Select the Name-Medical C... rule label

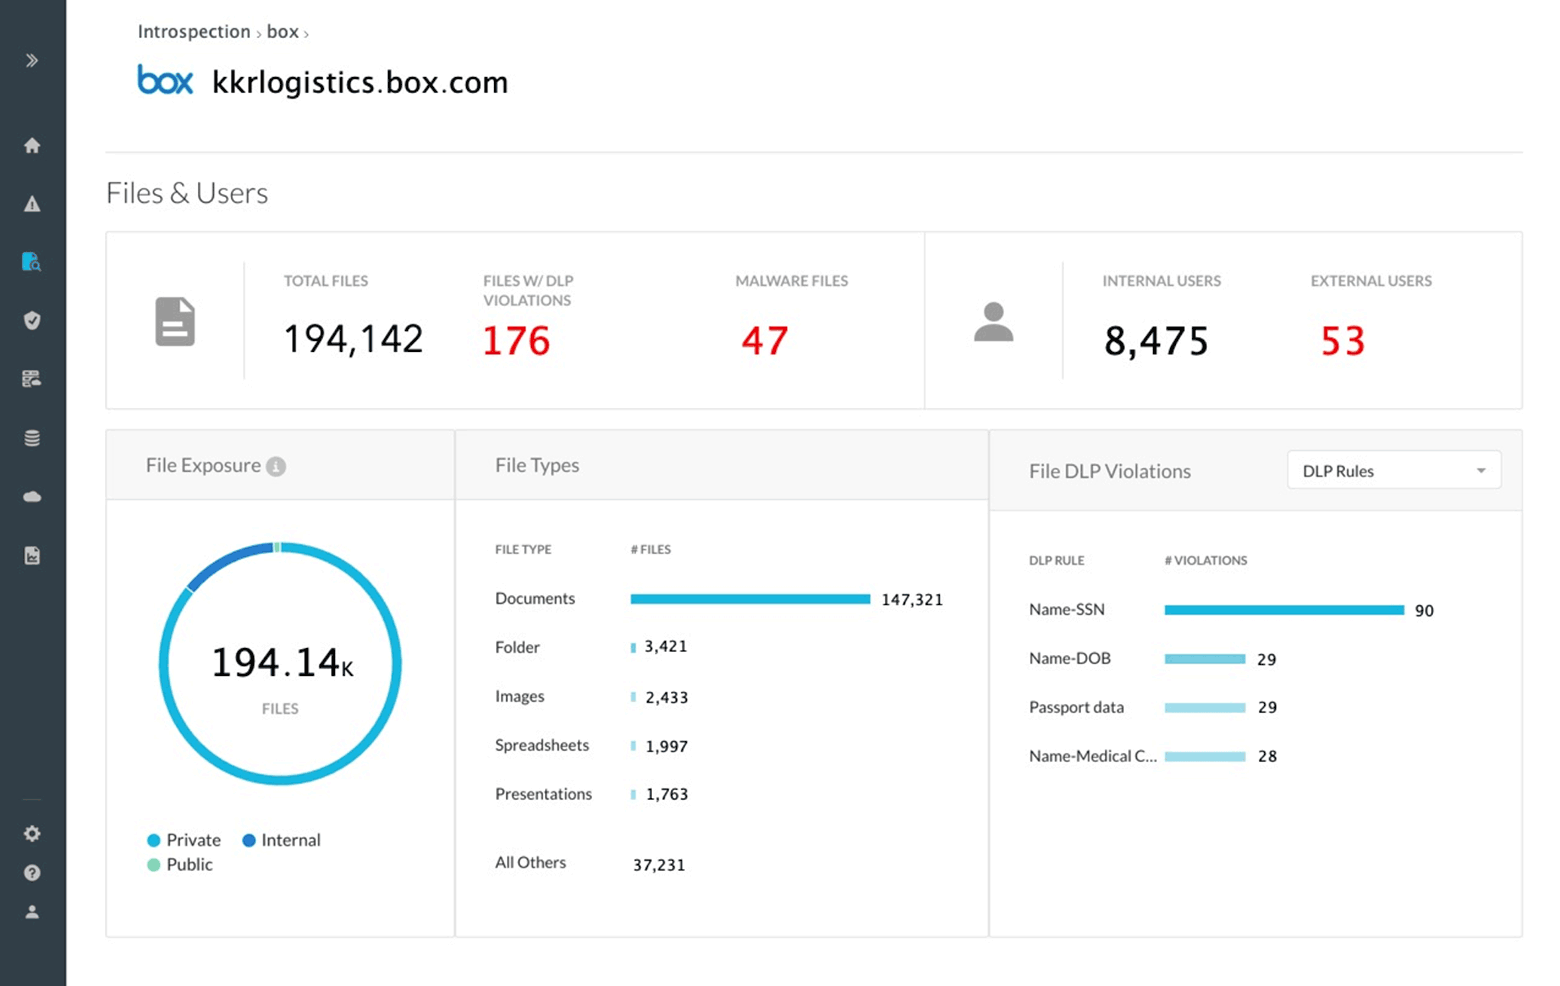click(1093, 756)
